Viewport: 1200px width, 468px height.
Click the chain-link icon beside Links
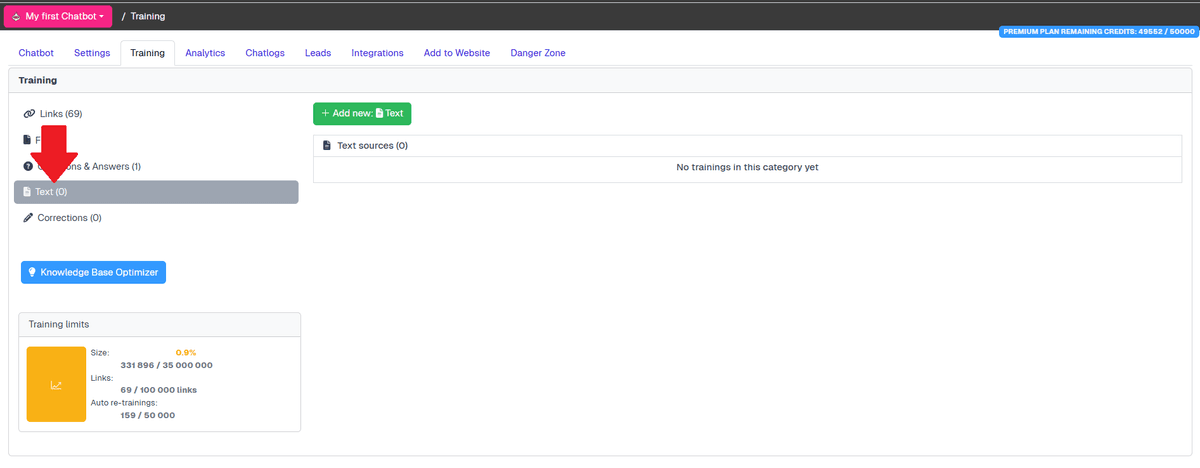[x=29, y=114]
